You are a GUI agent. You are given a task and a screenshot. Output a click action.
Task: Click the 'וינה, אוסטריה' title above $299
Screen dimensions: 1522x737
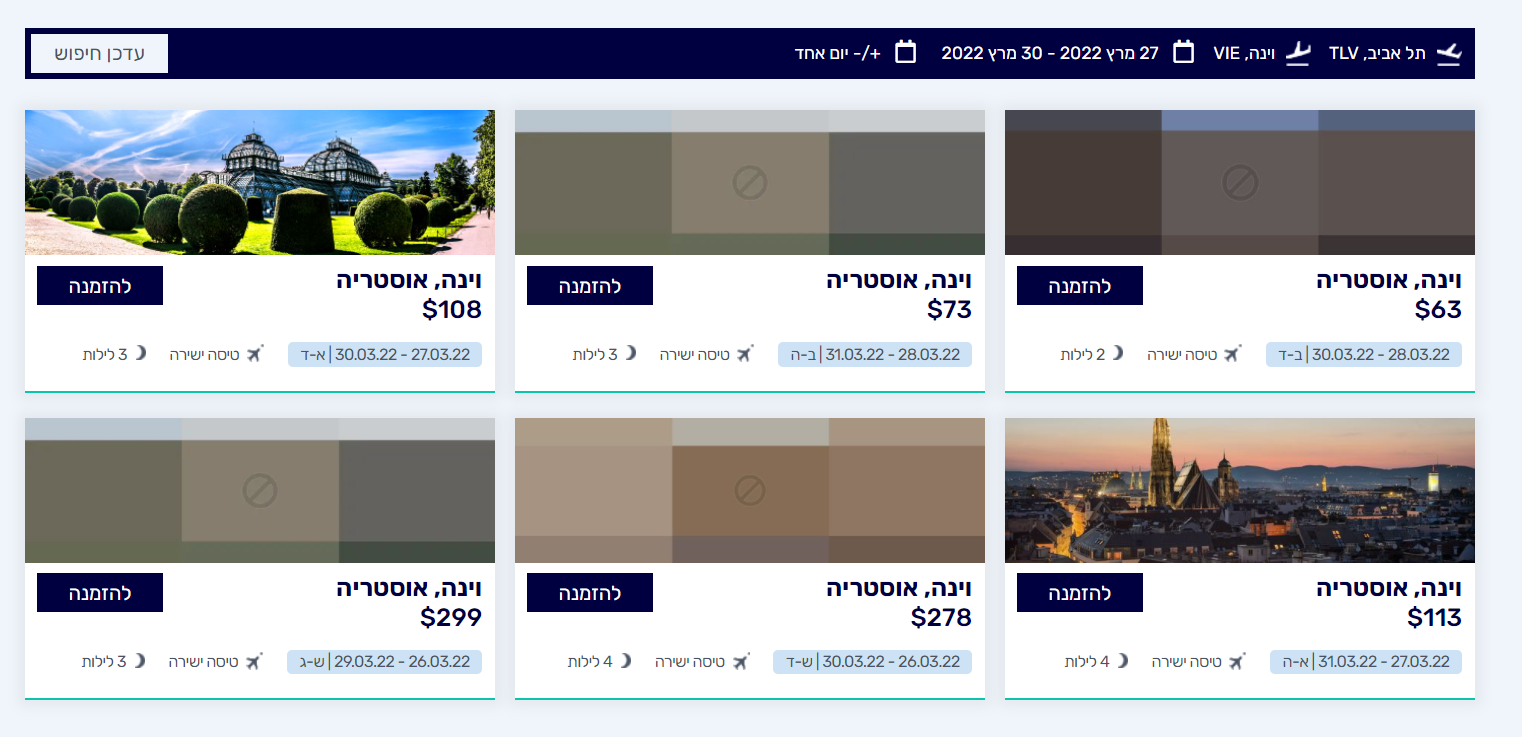pos(409,589)
